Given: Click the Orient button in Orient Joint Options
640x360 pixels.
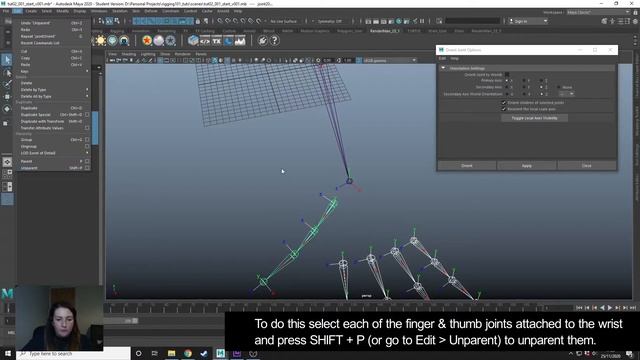Looking at the screenshot, I should point(467,166).
